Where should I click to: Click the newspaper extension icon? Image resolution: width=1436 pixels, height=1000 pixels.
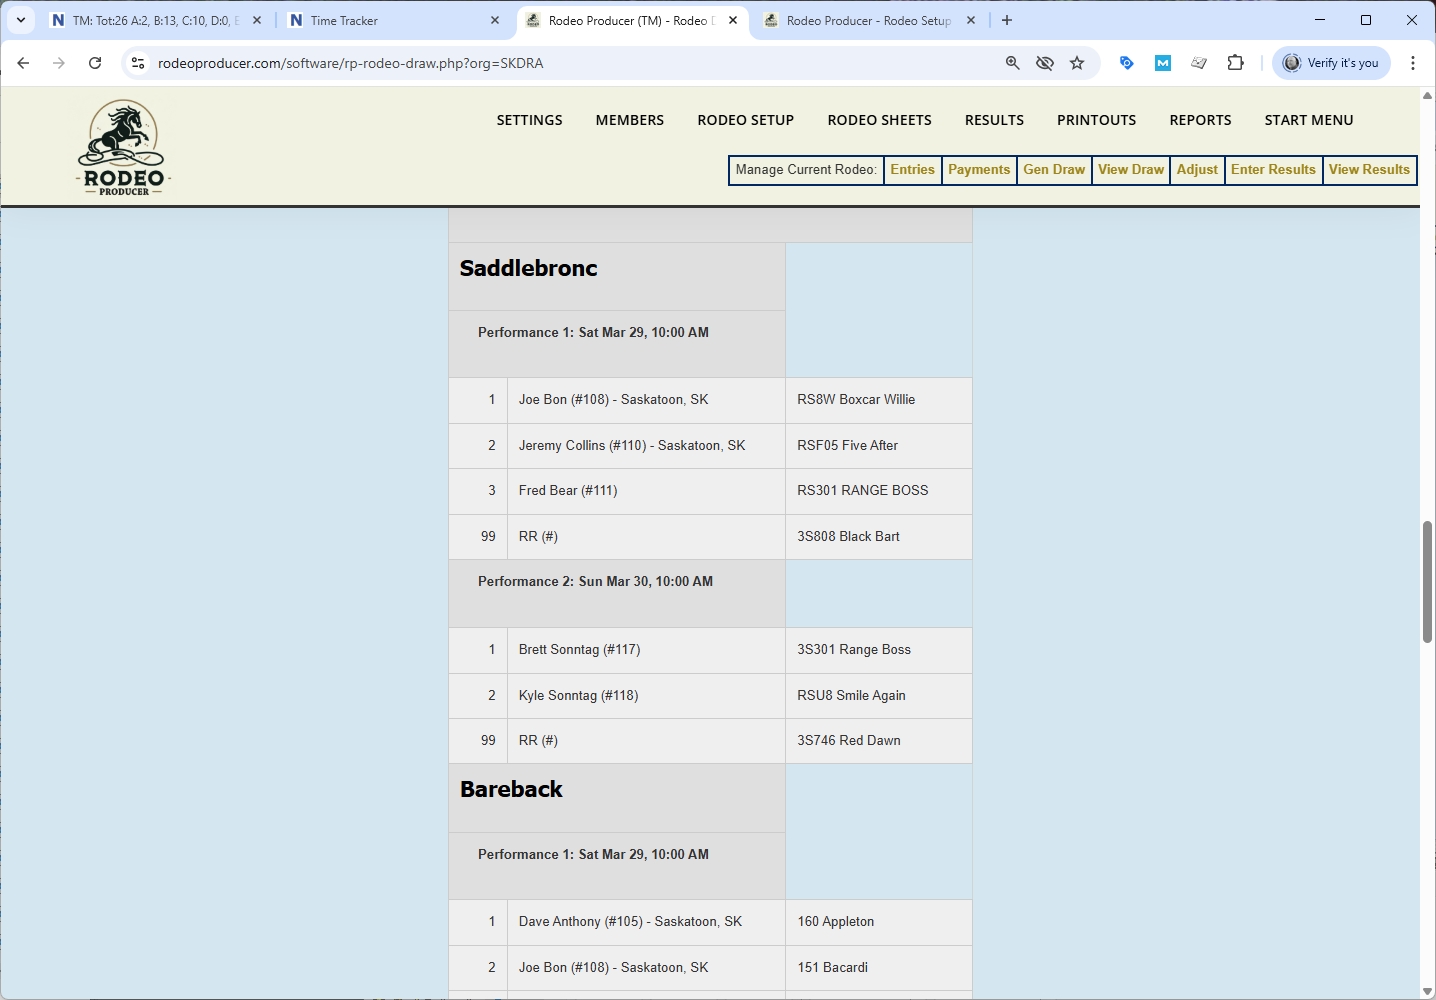1199,62
